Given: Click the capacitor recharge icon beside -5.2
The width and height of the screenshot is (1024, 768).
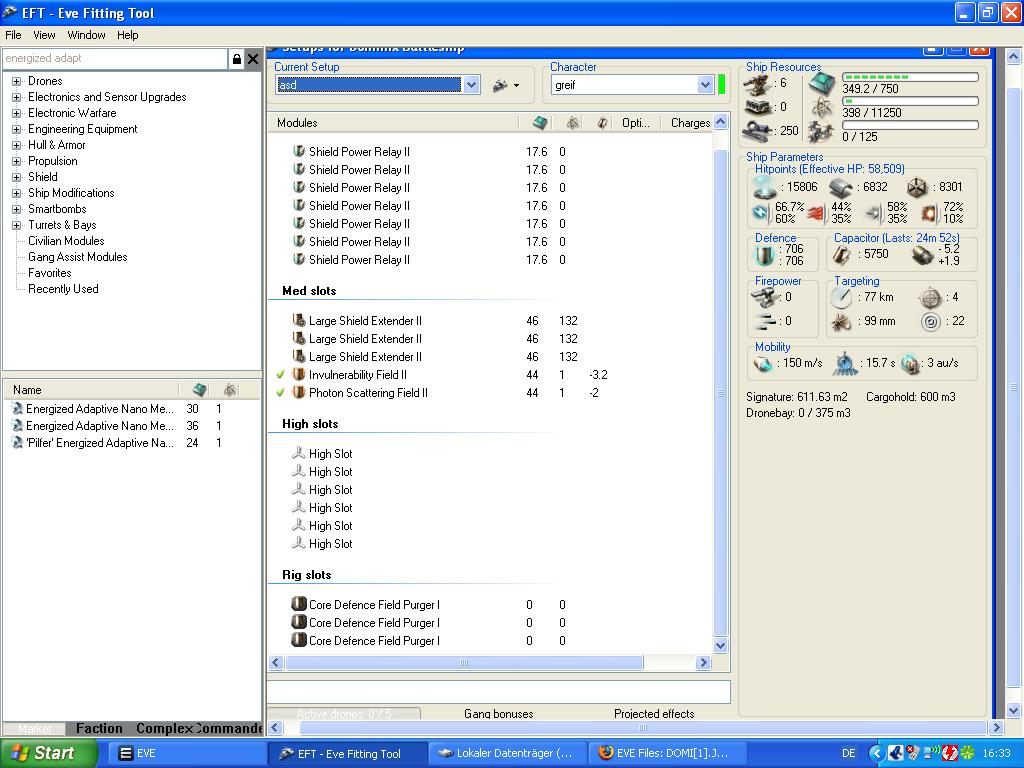Looking at the screenshot, I should point(922,255).
